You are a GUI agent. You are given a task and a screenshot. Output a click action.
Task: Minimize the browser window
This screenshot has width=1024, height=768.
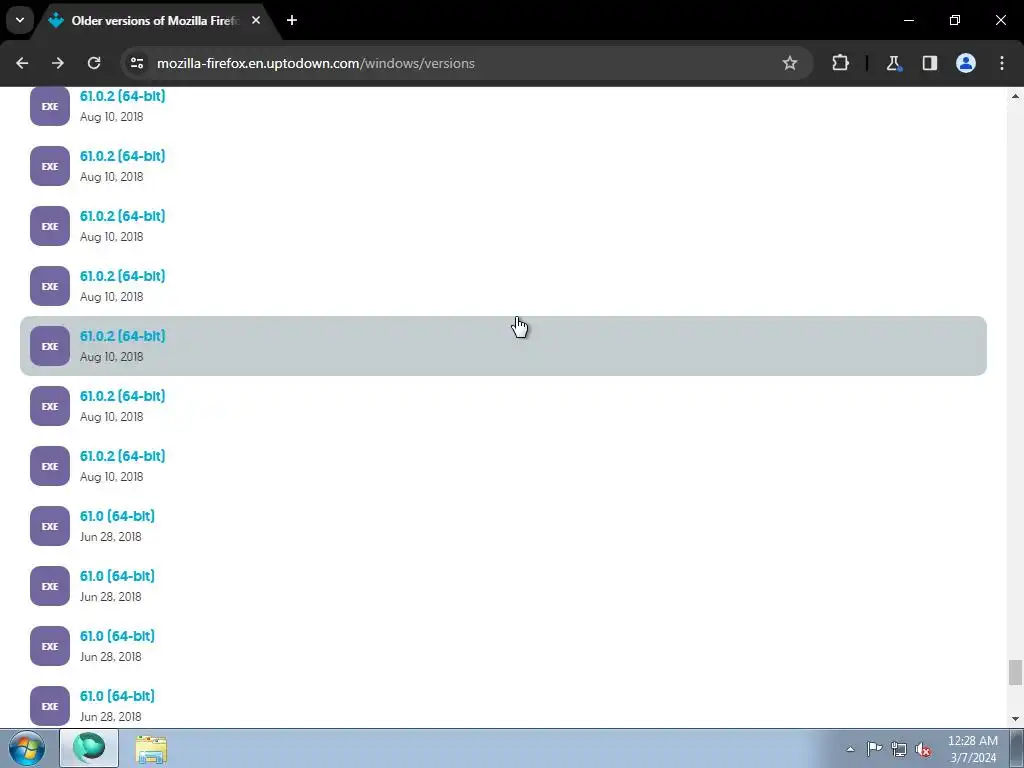(908, 20)
